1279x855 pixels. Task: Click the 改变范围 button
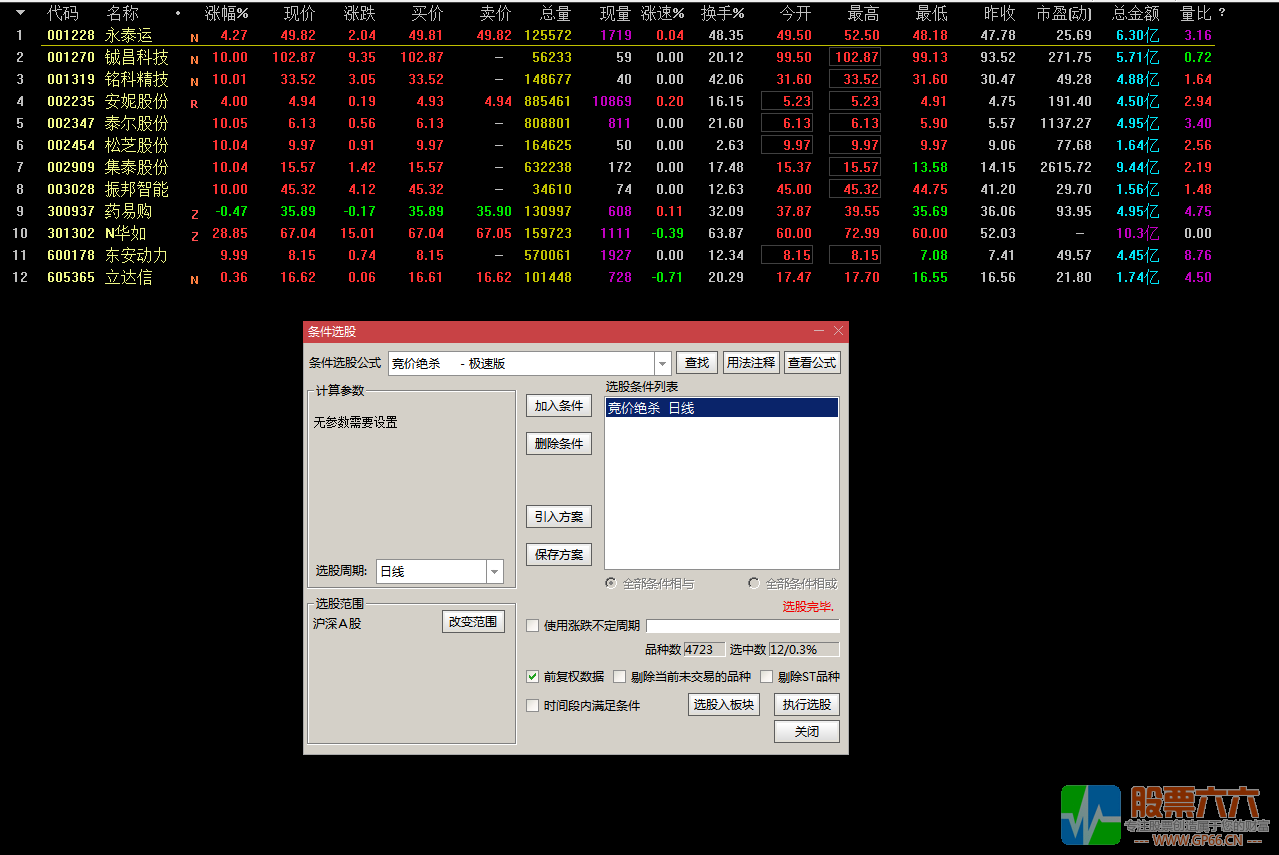(x=473, y=622)
